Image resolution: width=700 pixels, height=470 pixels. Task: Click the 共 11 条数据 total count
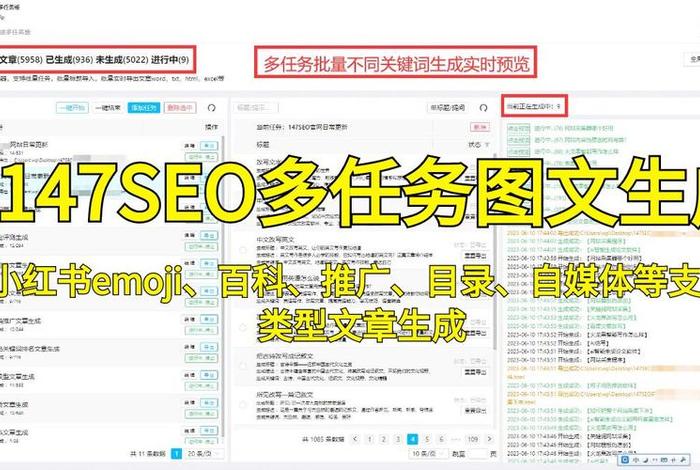(147, 453)
